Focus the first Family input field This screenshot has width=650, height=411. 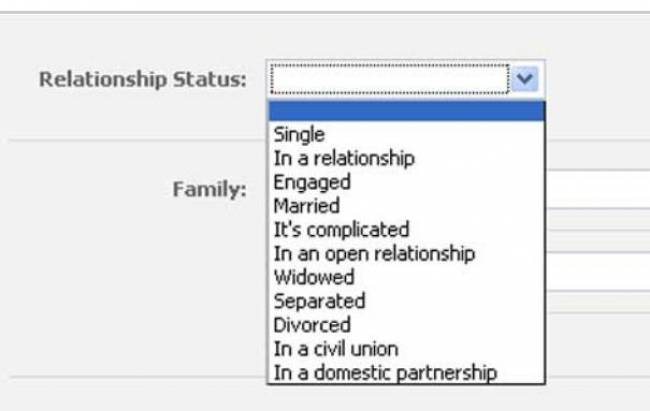point(598,187)
